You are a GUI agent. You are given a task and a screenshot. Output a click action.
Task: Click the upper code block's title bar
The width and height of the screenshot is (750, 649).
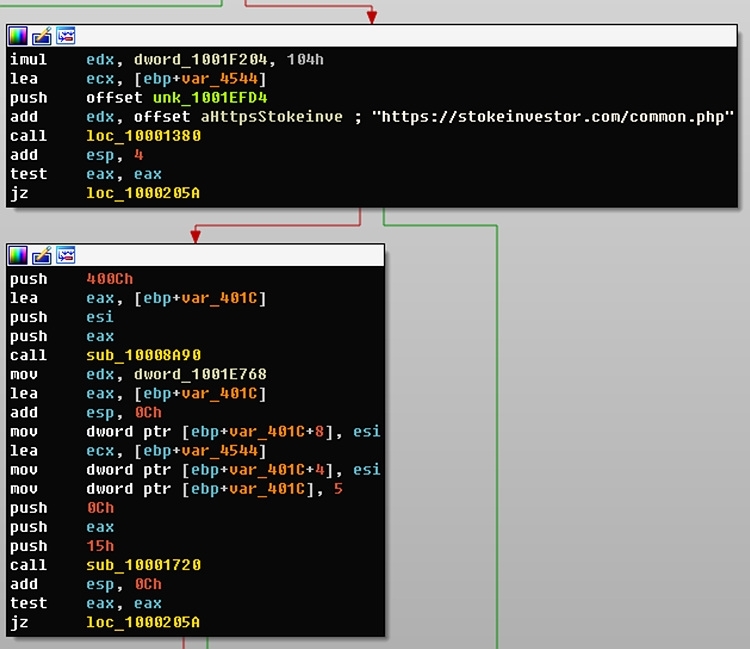point(372,36)
